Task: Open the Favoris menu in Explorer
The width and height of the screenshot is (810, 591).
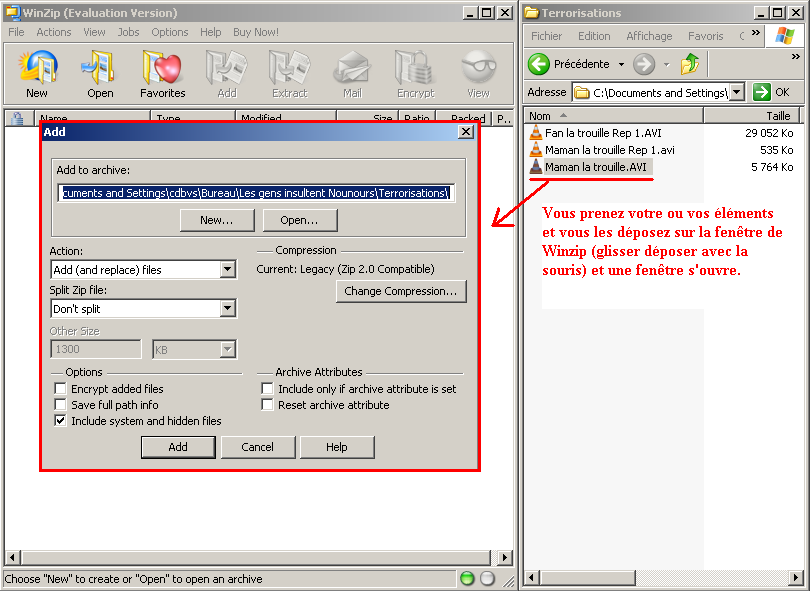Action: coord(706,36)
